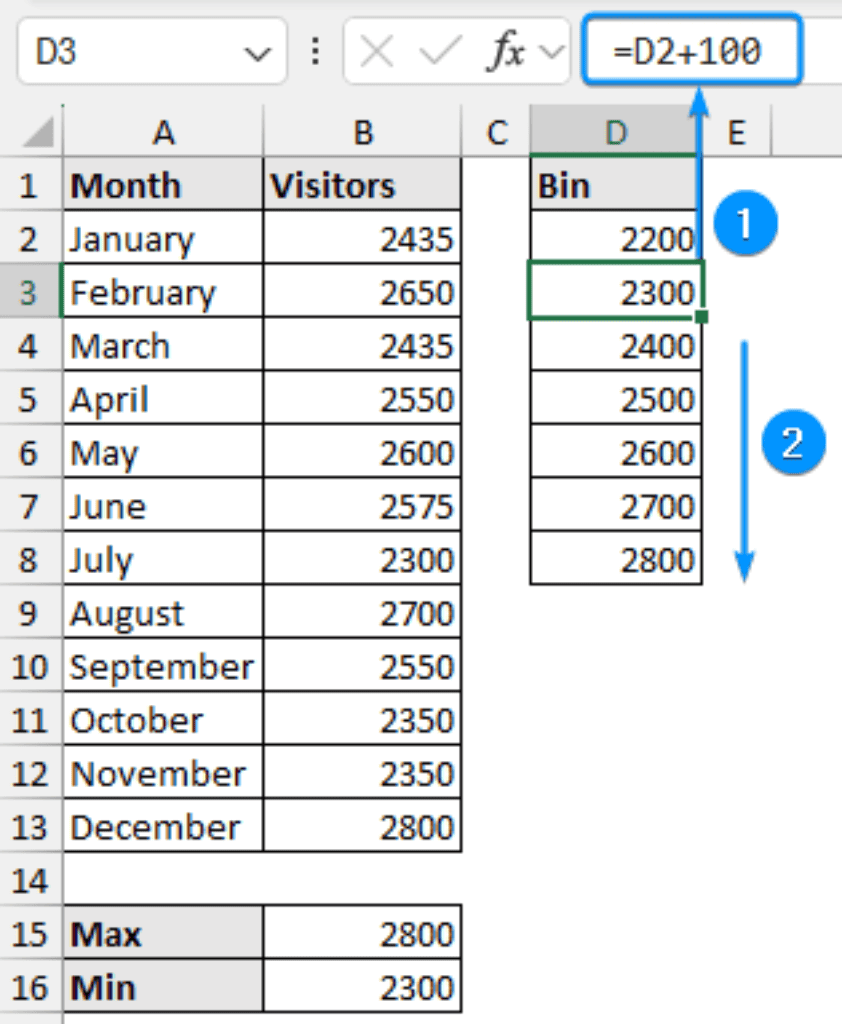Select column D header

[x=615, y=133]
